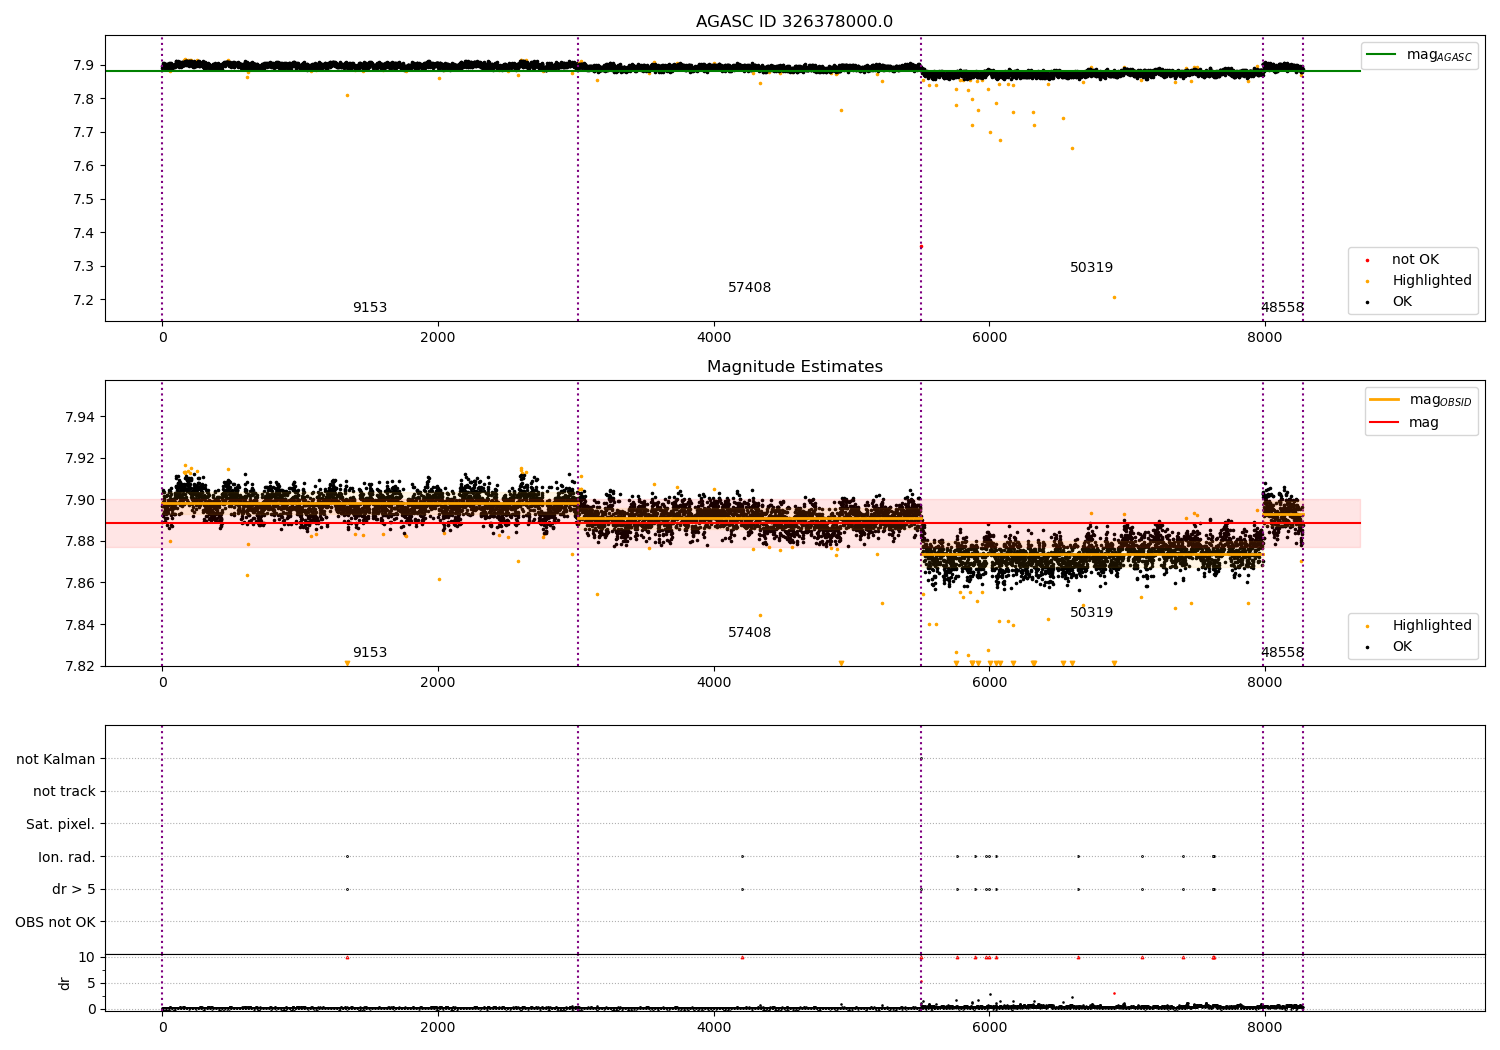Click the 'Sat. pixel.' row label
The width and height of the screenshot is (1500, 1050).
[x=61, y=824]
